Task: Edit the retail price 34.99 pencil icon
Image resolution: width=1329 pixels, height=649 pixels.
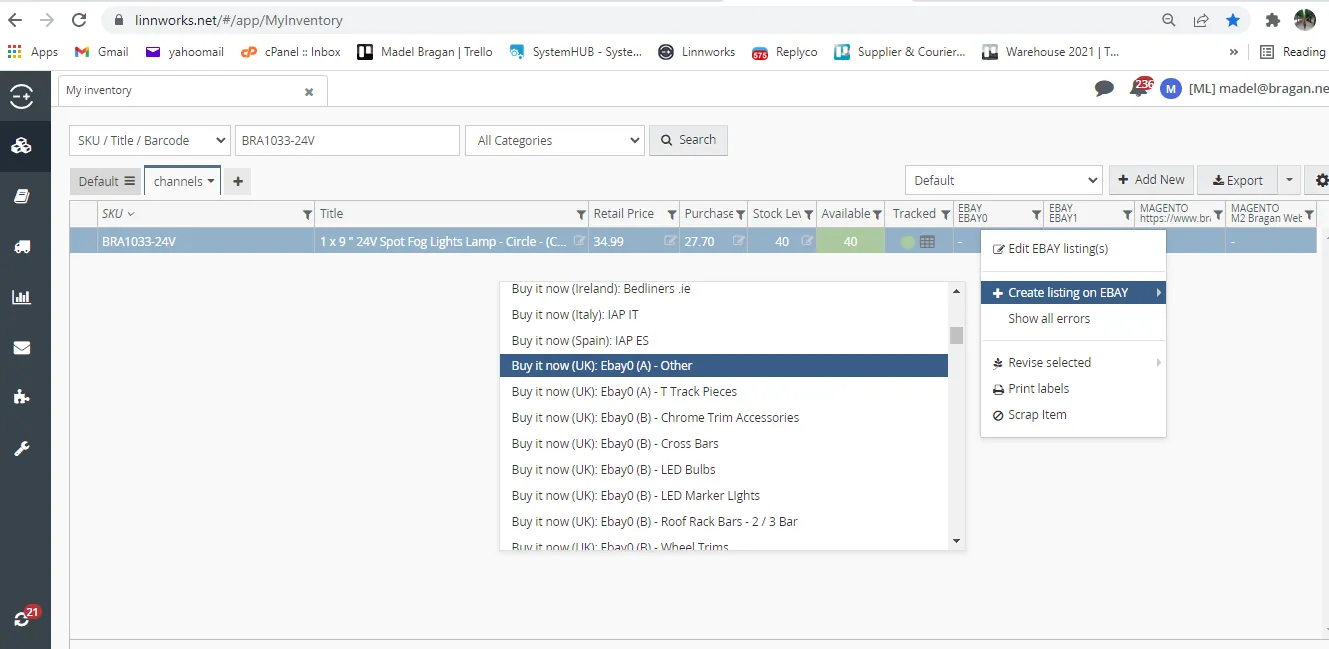Action: (670, 241)
